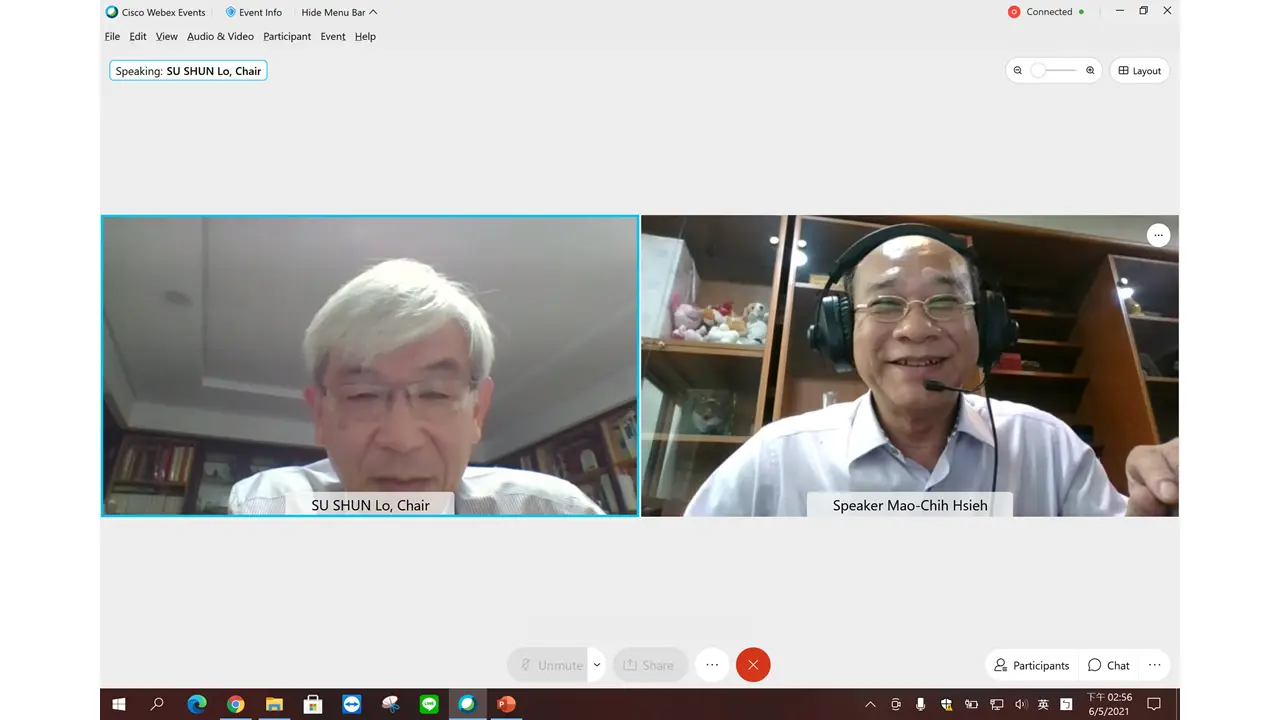Image resolution: width=1280 pixels, height=720 pixels.
Task: Open PowerPoint from the Windows taskbar
Action: coord(506,704)
